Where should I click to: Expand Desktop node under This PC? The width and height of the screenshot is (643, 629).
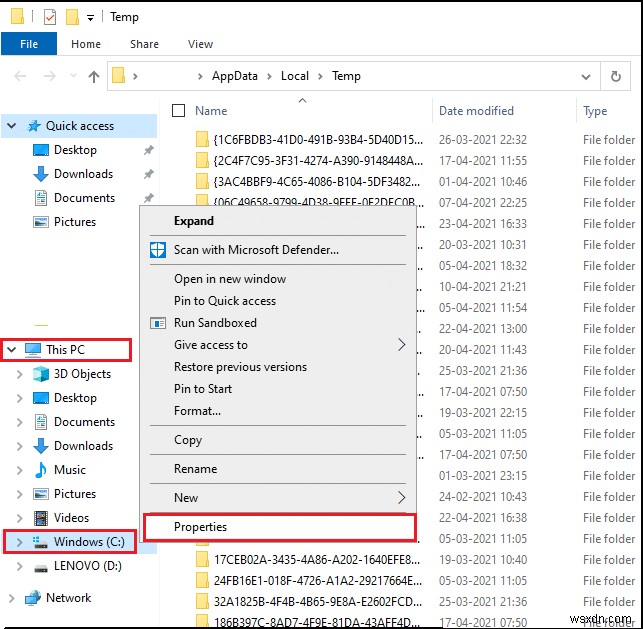click(x=19, y=398)
